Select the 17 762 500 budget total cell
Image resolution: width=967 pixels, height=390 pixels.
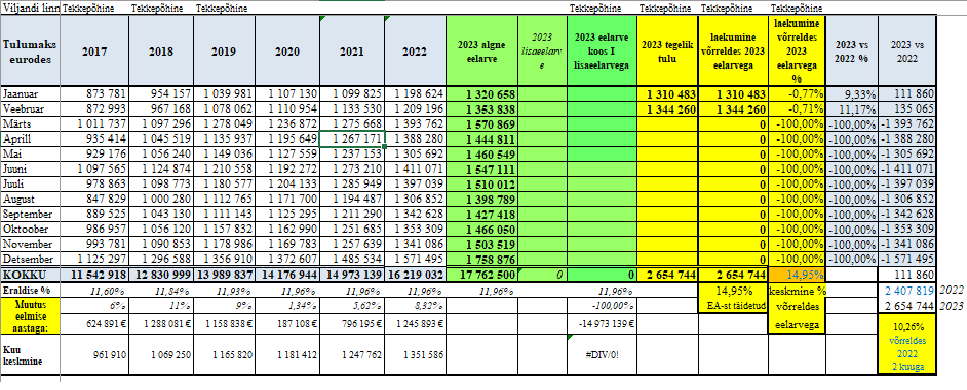(482, 275)
